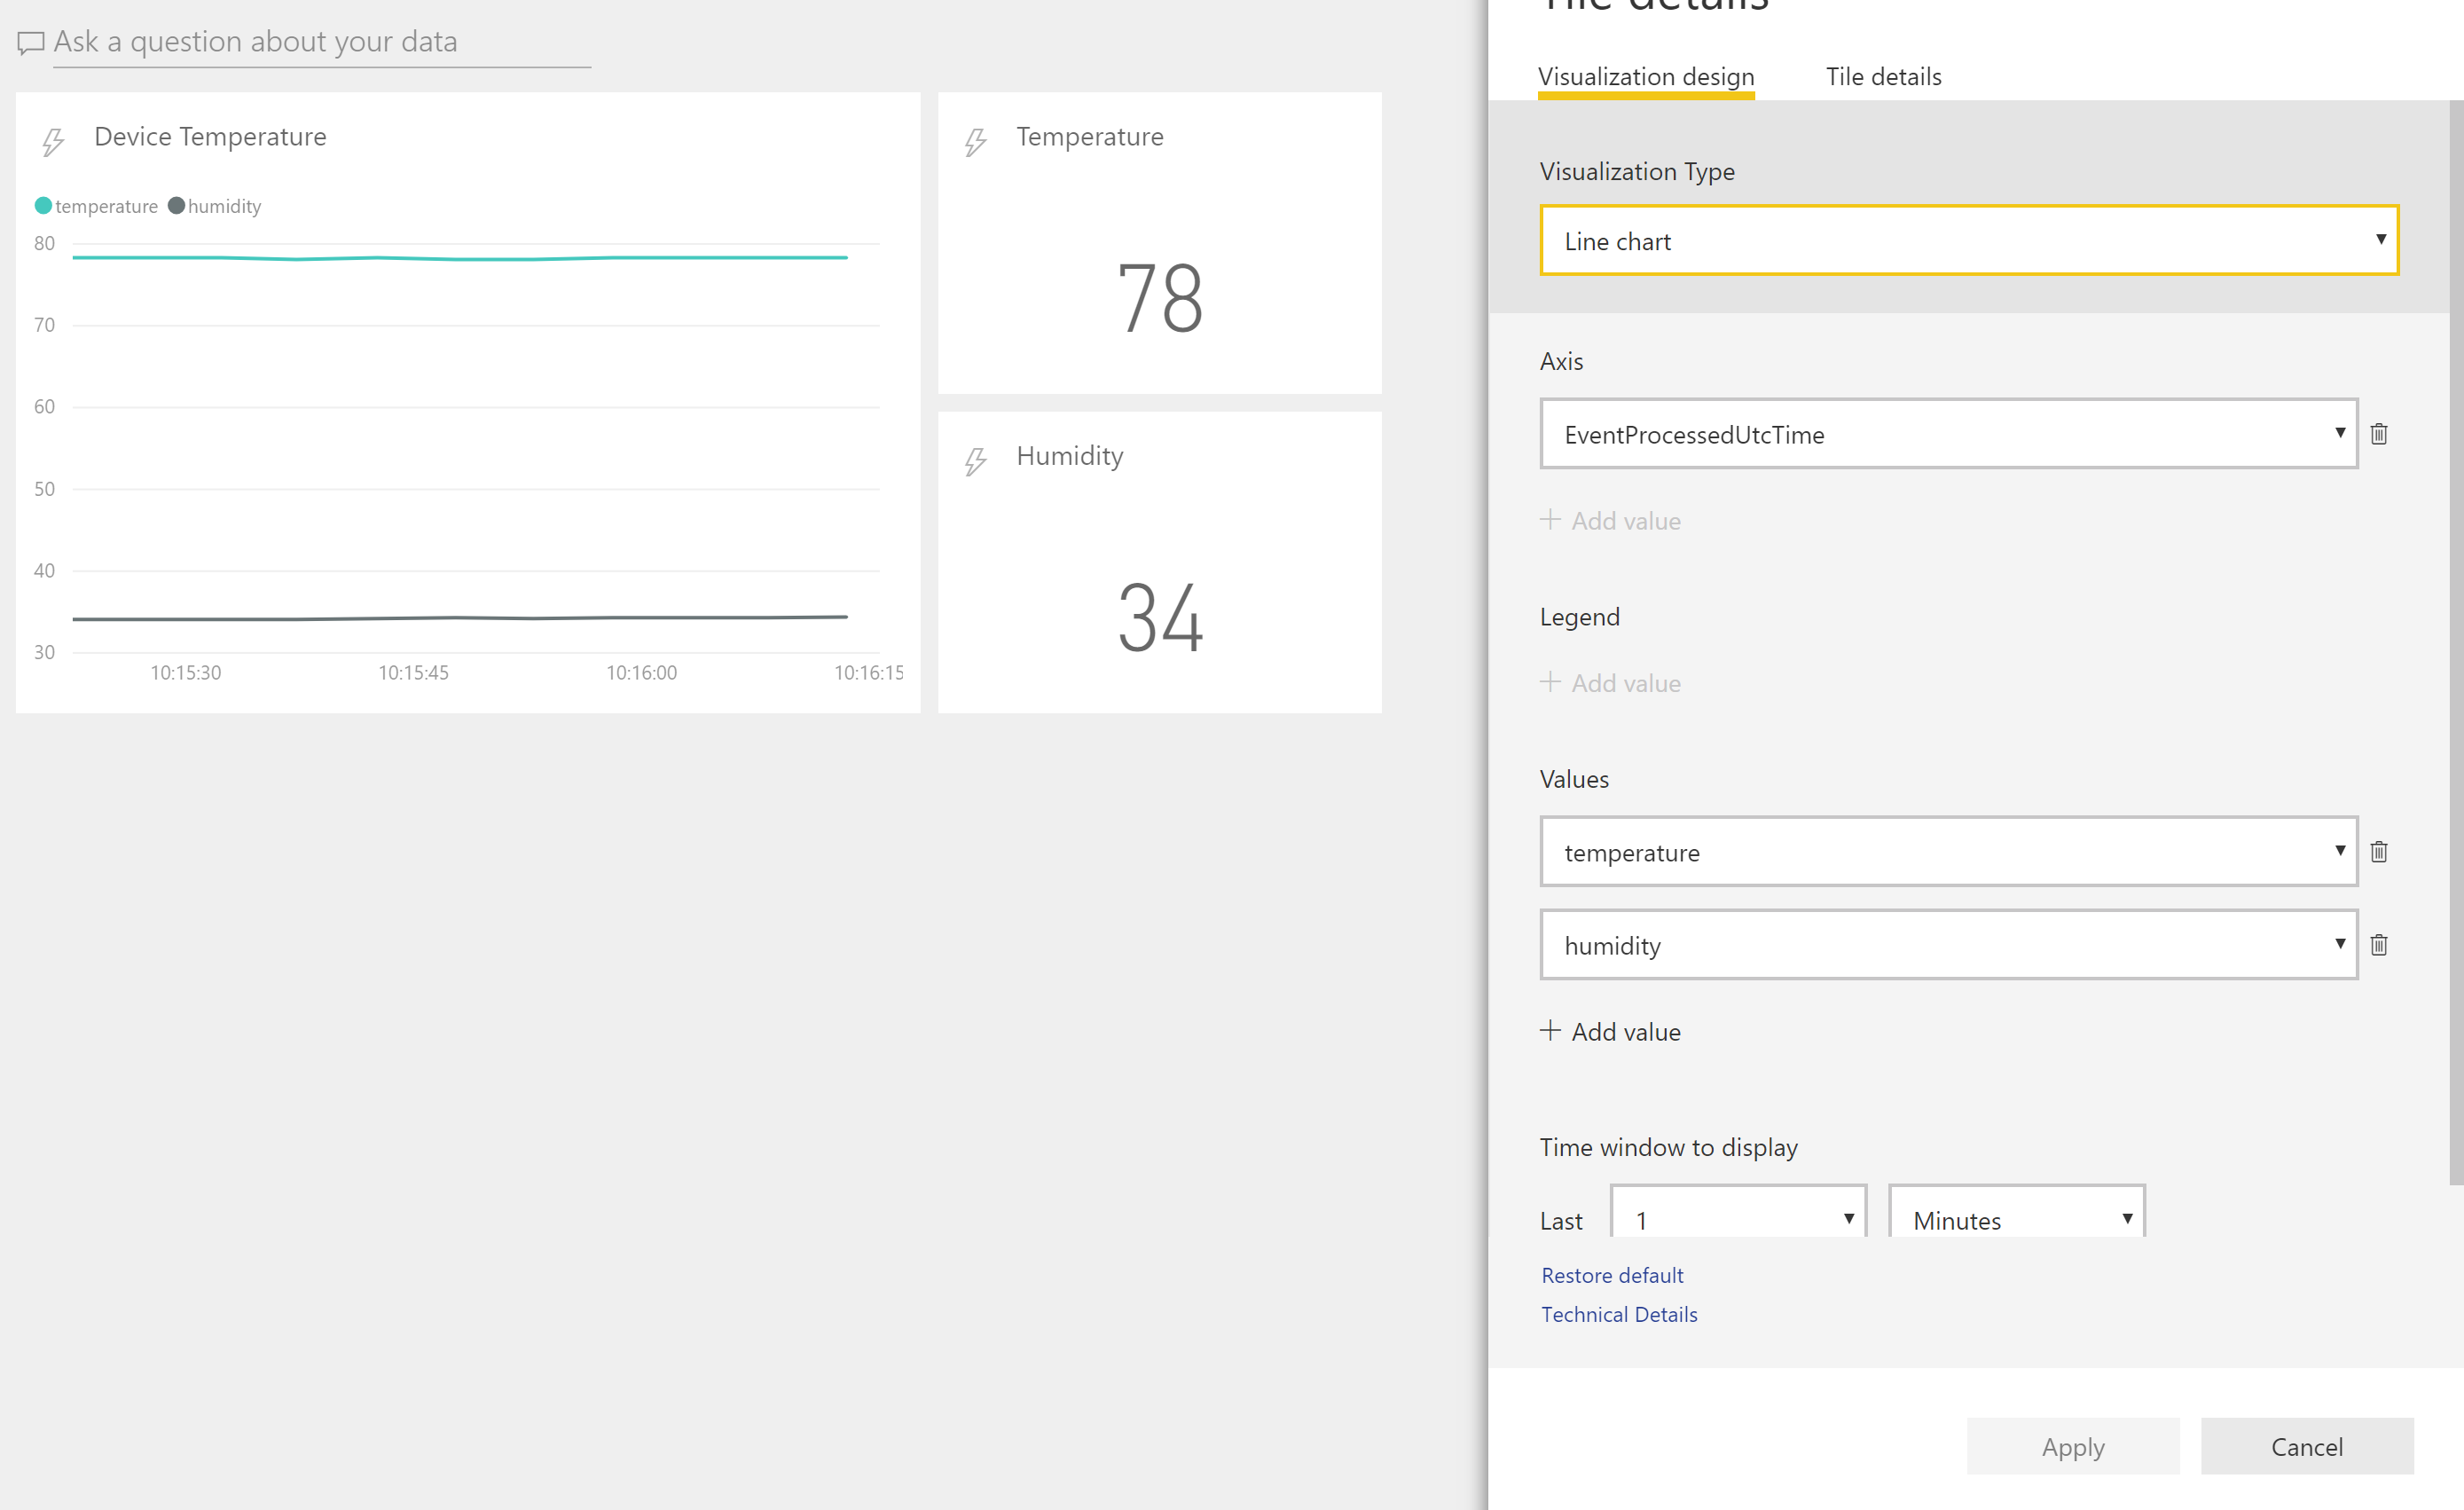2464x1510 pixels.
Task: Click Add value under Values
Action: 1611,1031
